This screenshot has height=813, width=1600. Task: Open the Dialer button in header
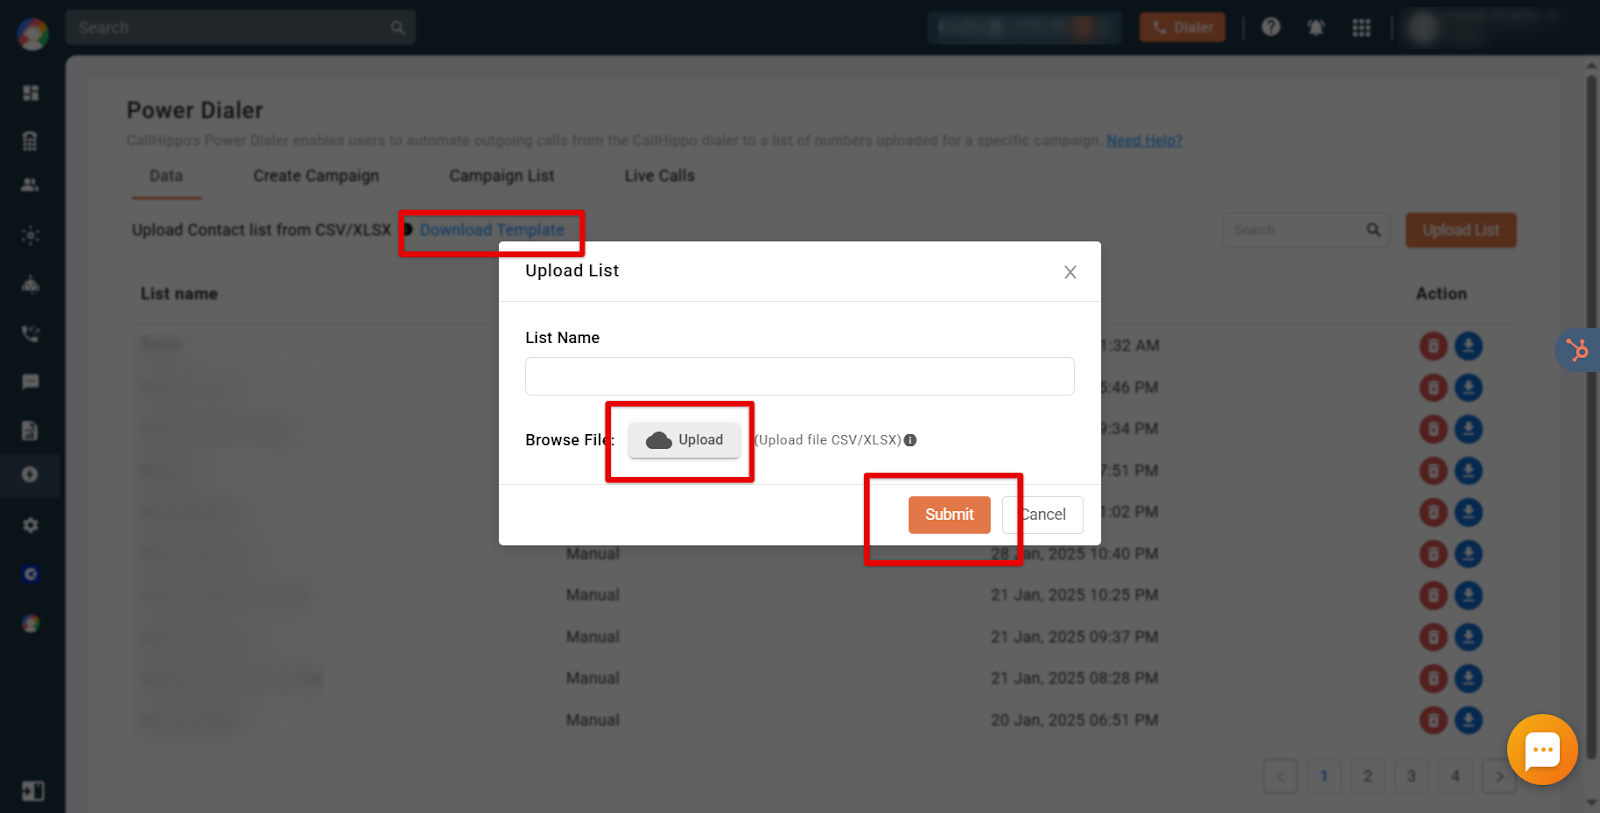(1182, 28)
